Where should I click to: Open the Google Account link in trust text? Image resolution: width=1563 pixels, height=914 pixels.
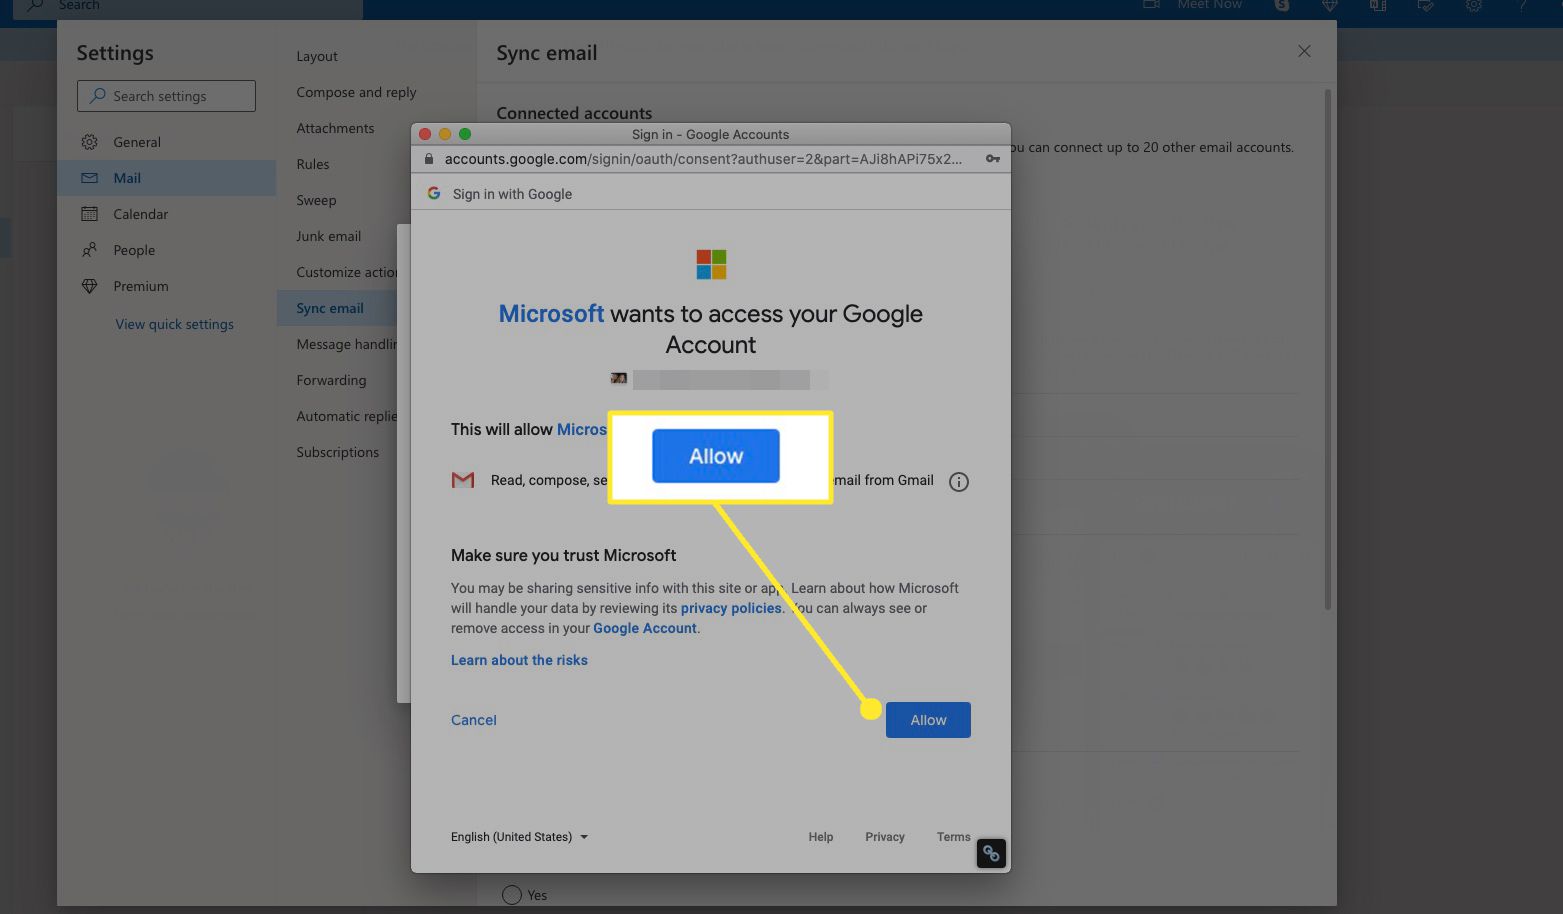pos(645,628)
